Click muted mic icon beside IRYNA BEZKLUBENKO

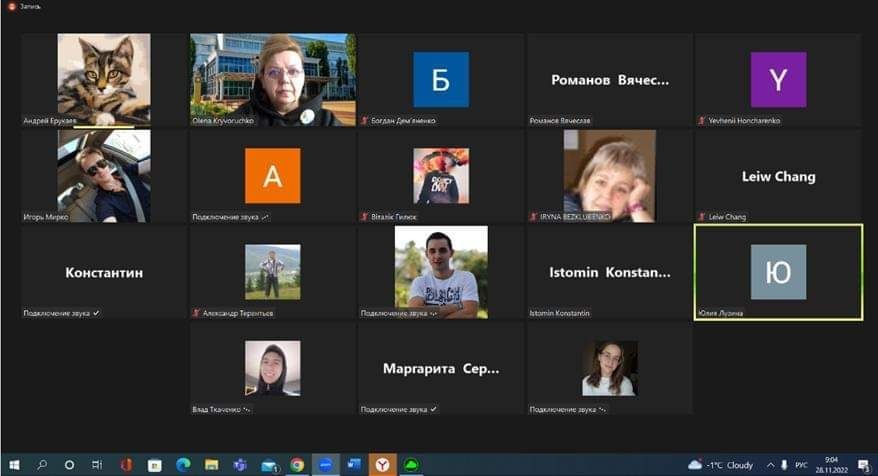pos(533,217)
